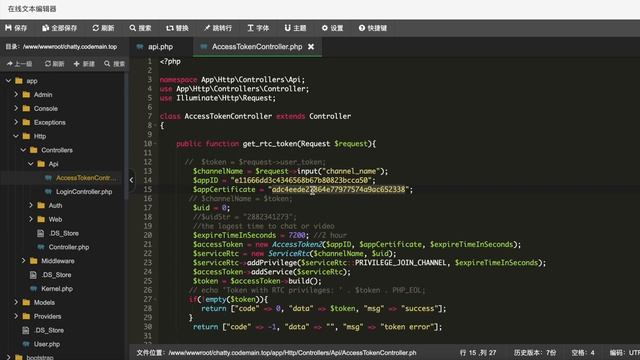The width and height of the screenshot is (640, 360).
Task: Click the Middleware folder icon
Action: pos(34,261)
